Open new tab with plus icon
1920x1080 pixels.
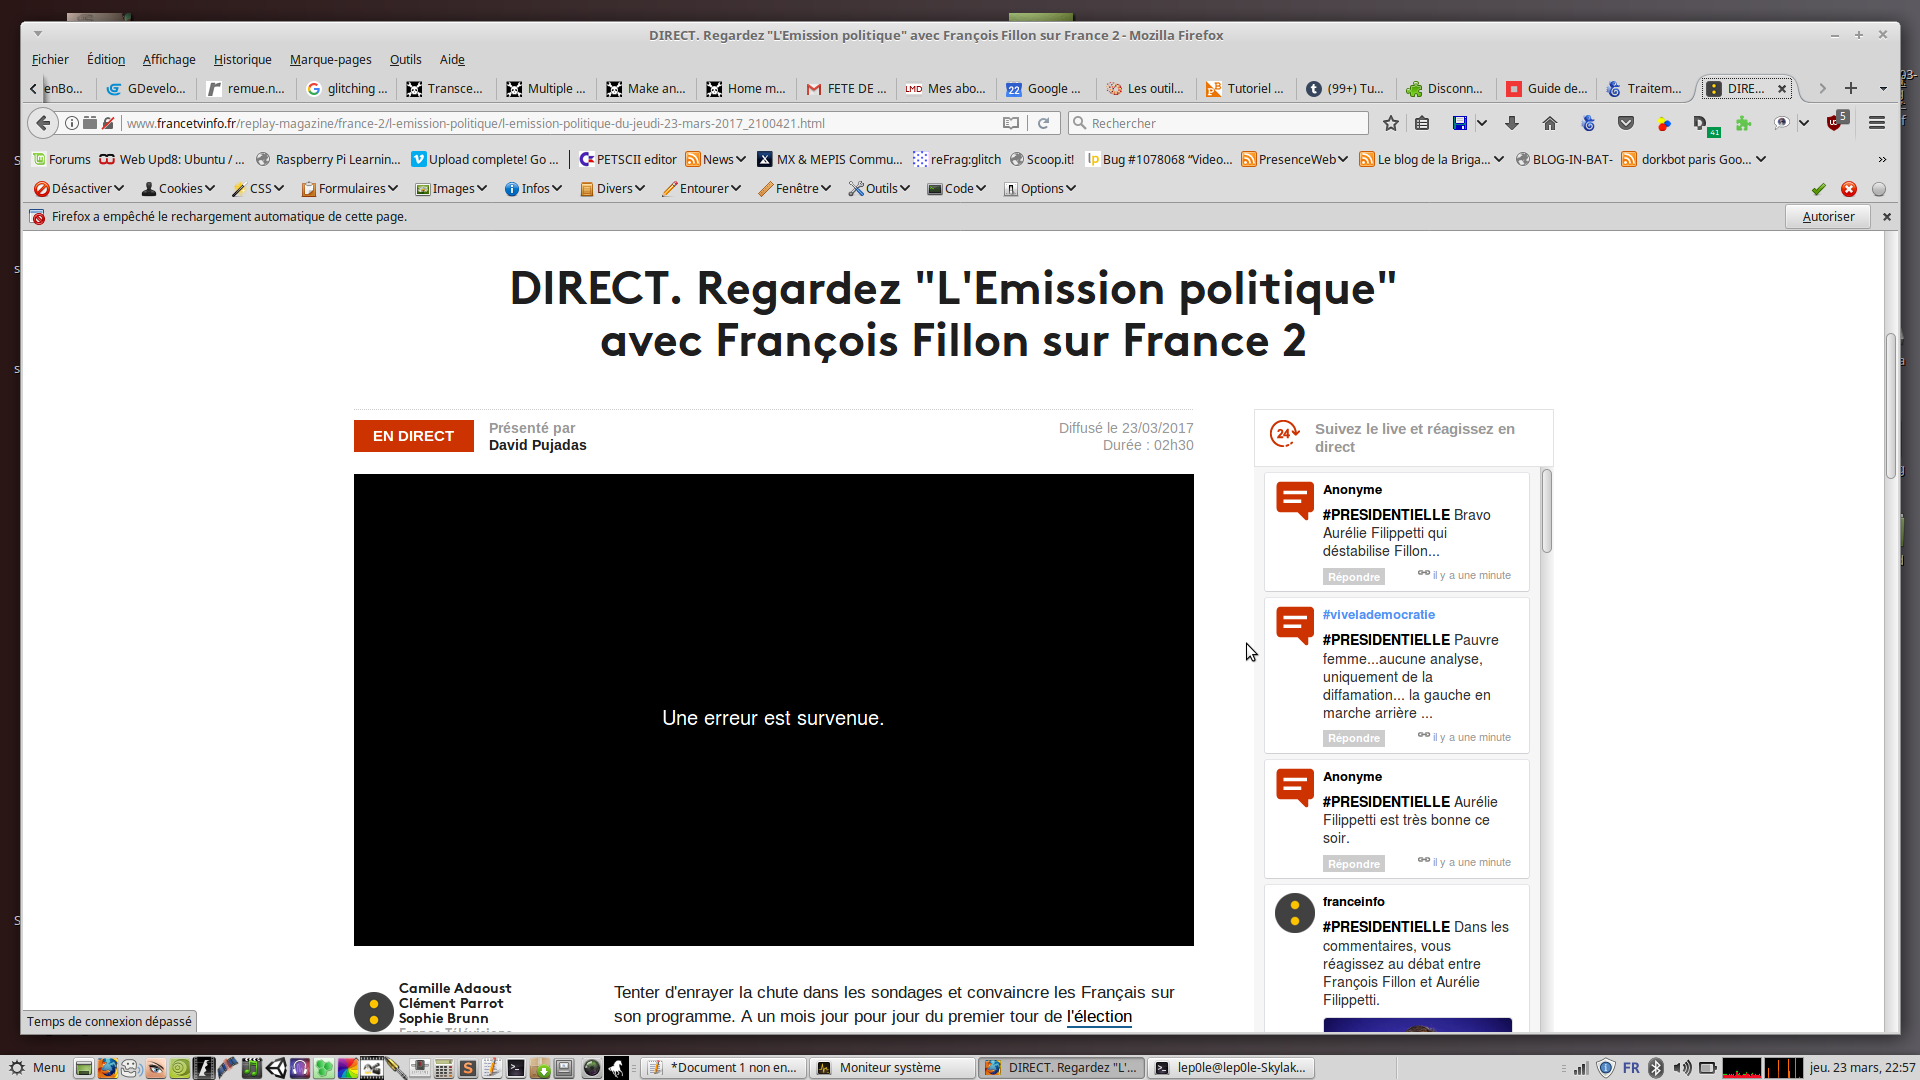(1851, 88)
